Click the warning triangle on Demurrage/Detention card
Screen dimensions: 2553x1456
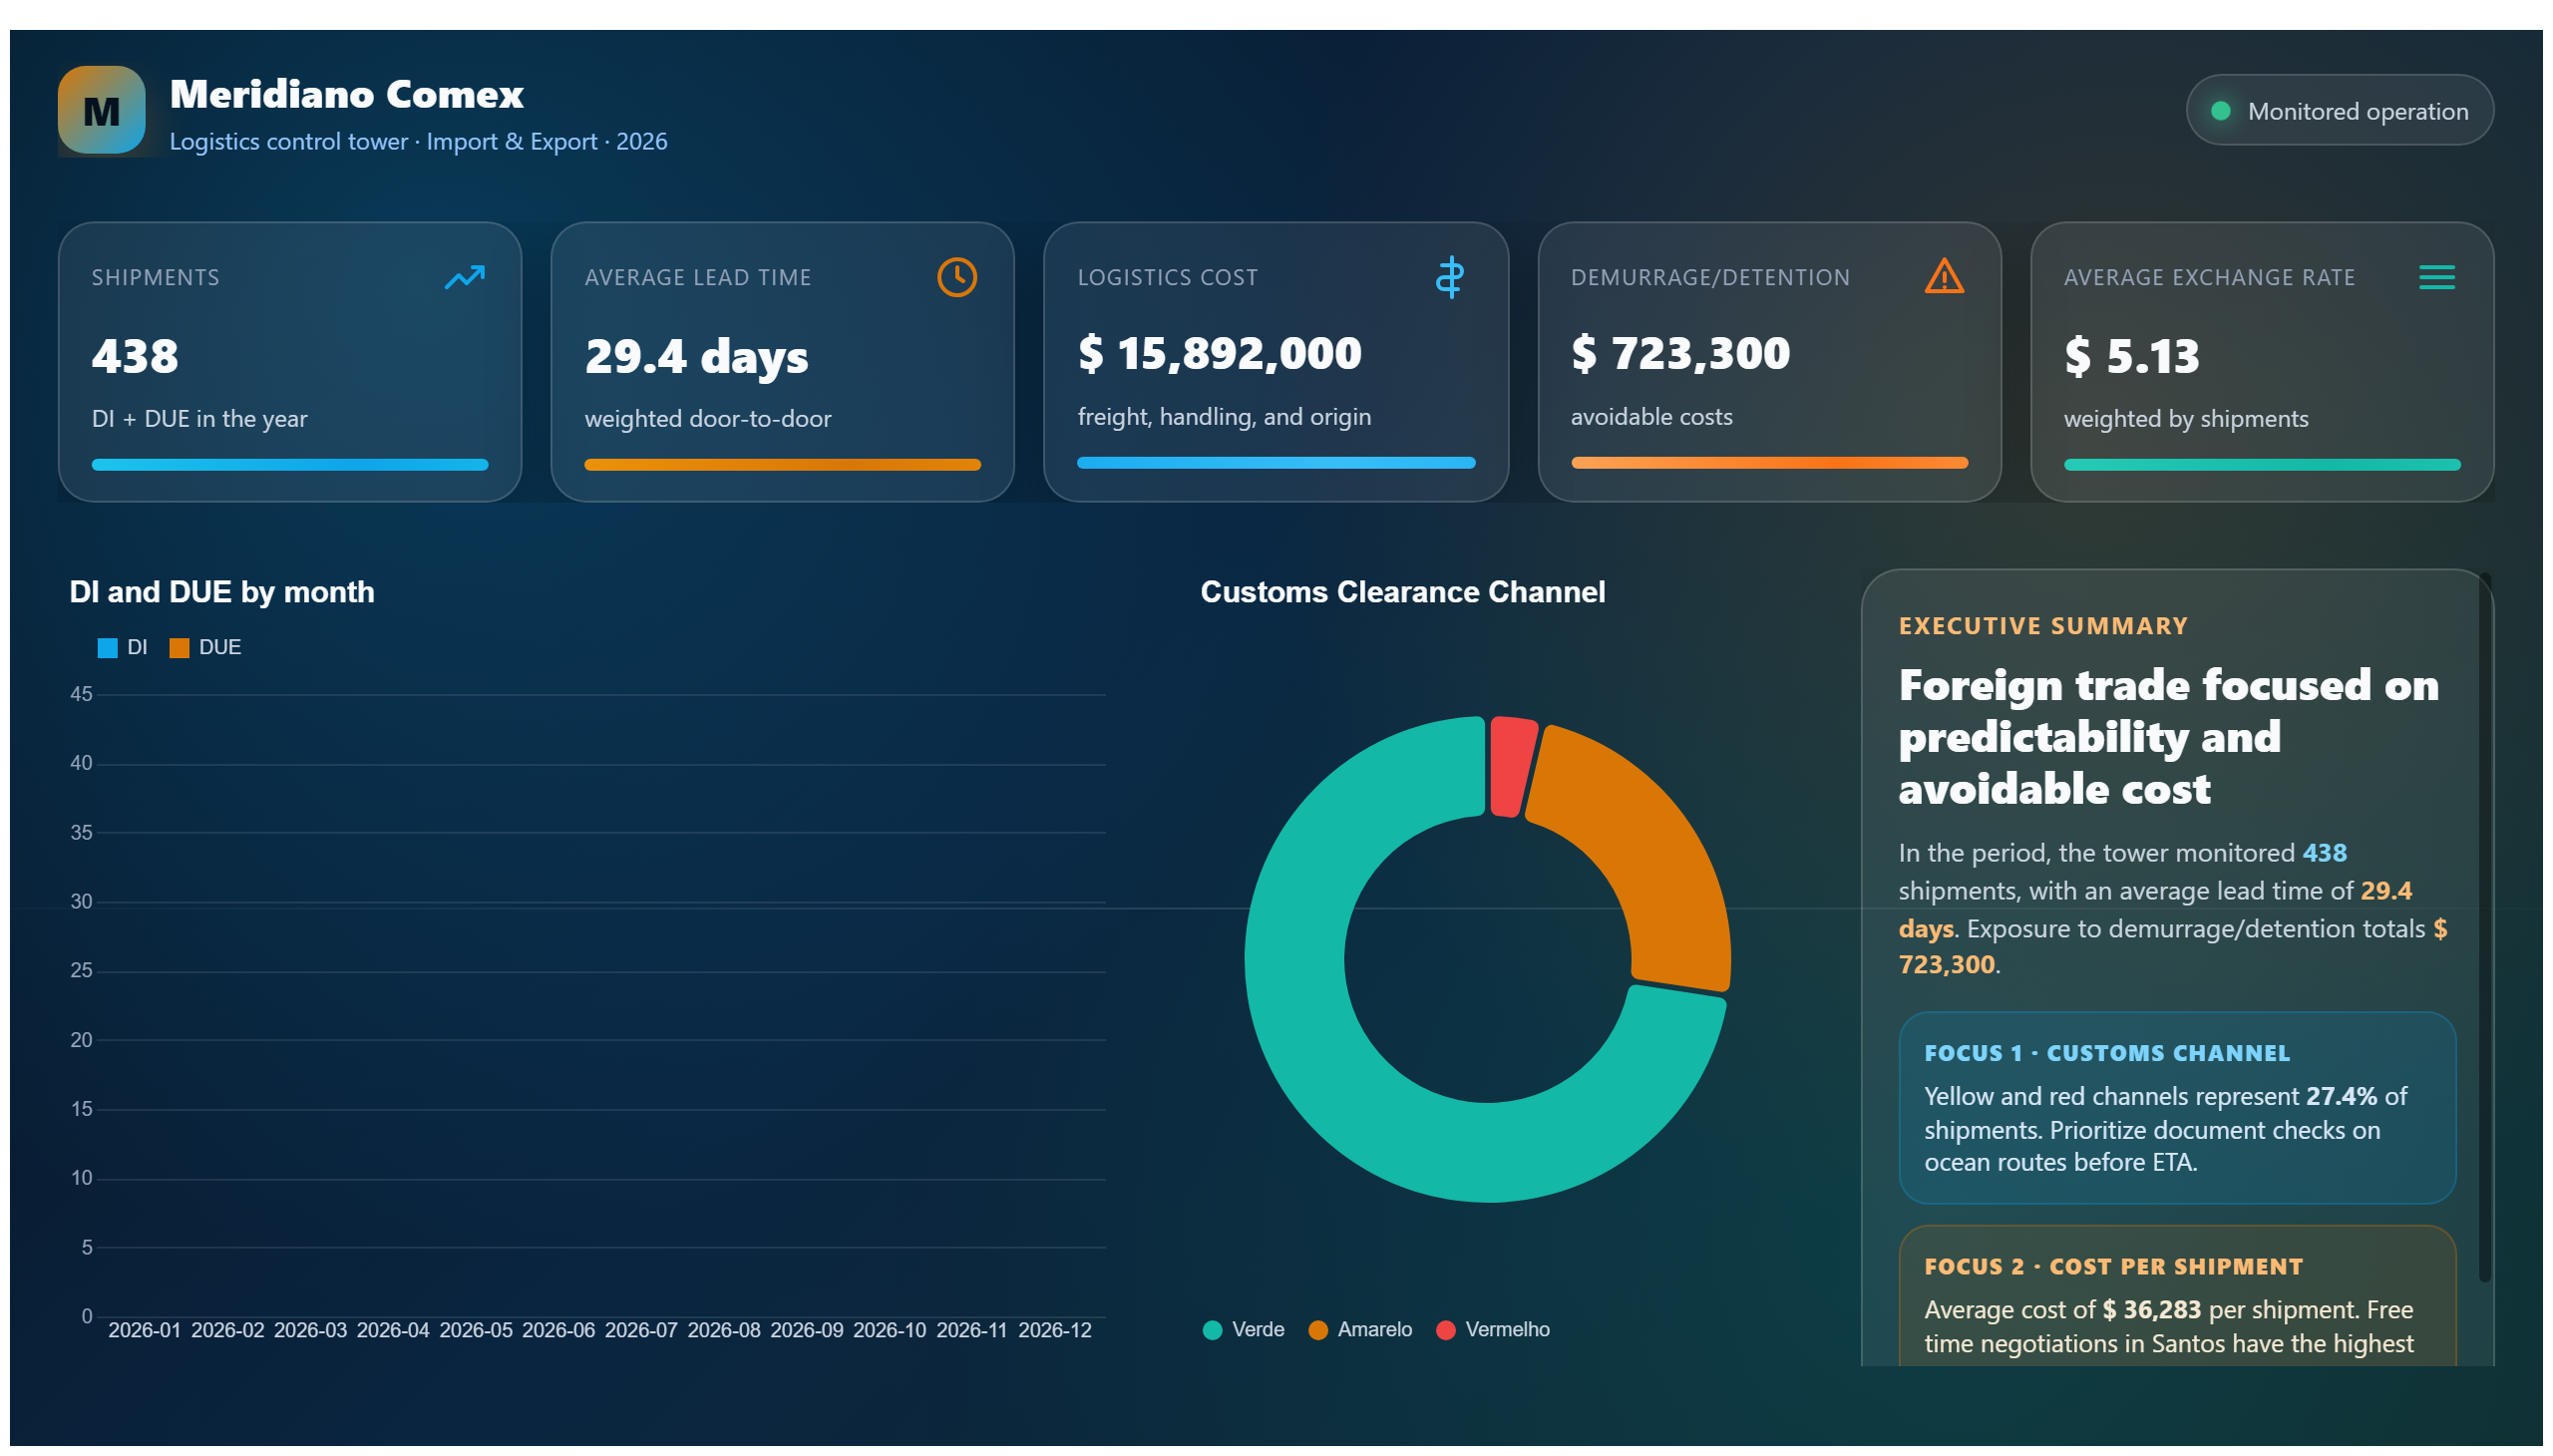point(1943,276)
